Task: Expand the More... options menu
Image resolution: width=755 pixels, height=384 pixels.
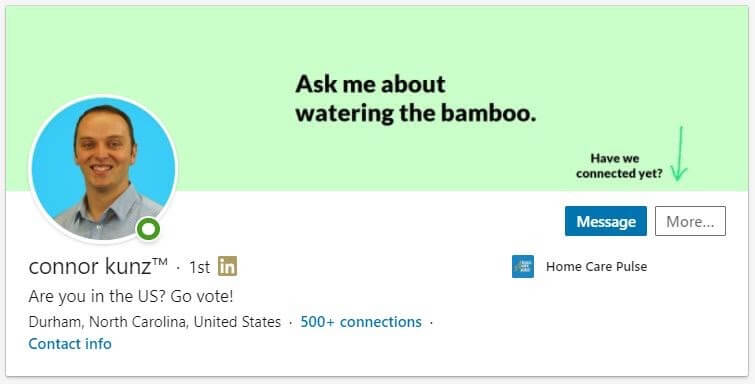Action: pyautogui.click(x=690, y=221)
